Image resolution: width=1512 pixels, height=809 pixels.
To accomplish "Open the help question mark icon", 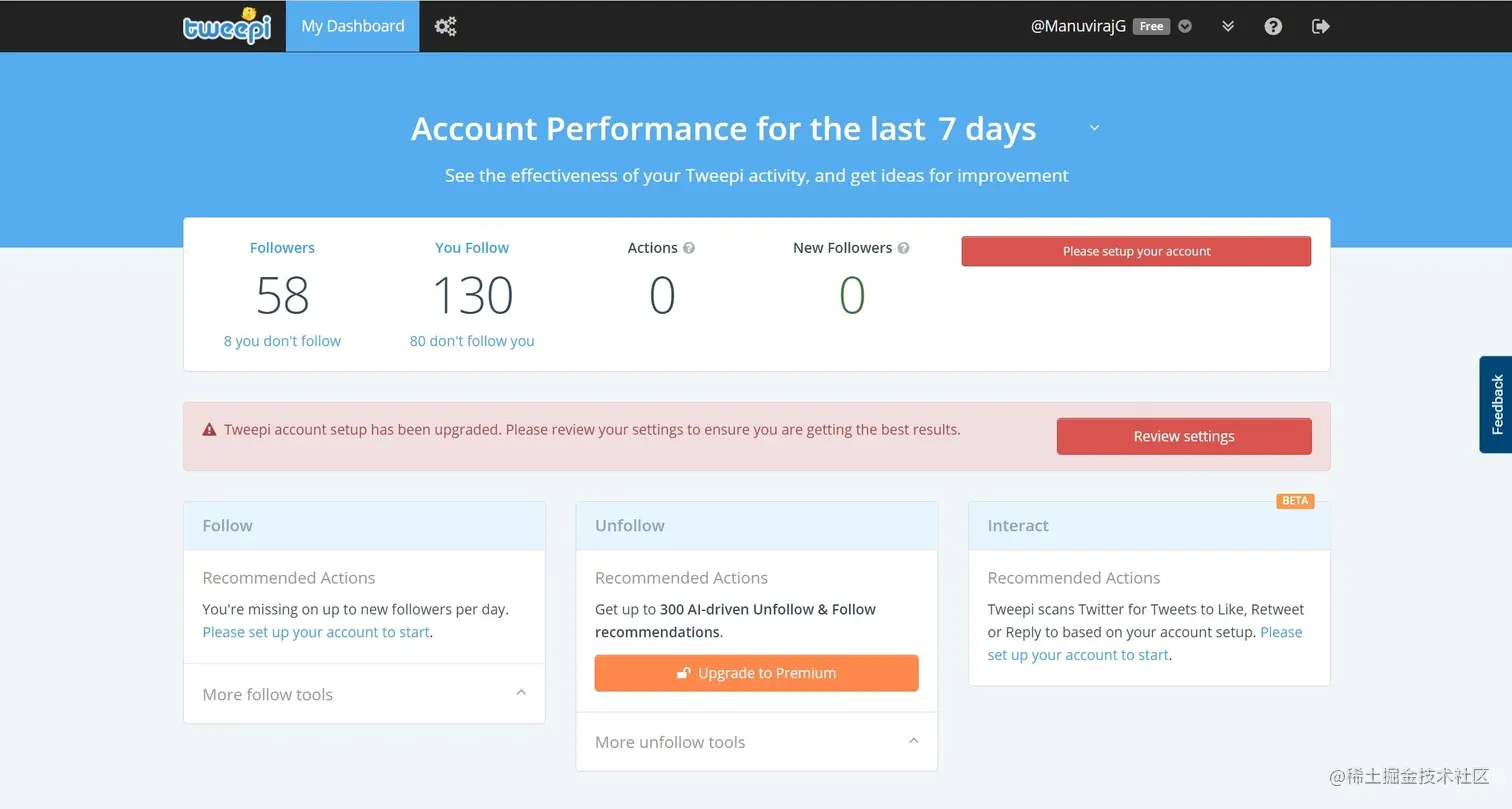I will pos(1273,27).
